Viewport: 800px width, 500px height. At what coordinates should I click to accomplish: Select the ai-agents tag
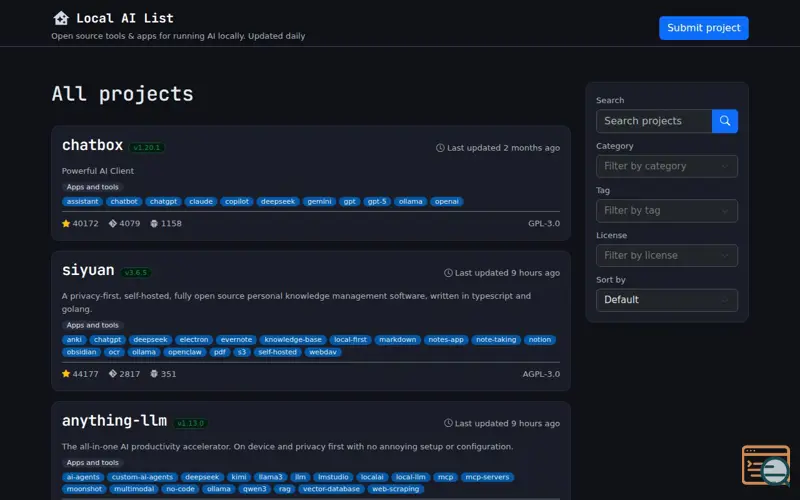83,478
